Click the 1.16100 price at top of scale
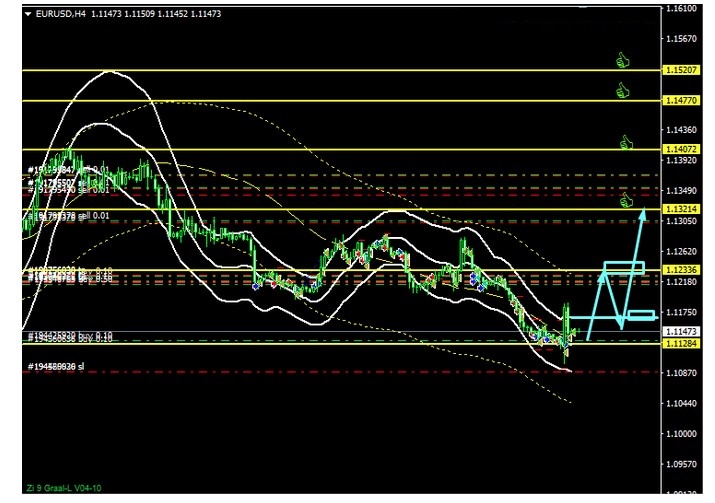The image size is (715, 503). pyautogui.click(x=680, y=9)
